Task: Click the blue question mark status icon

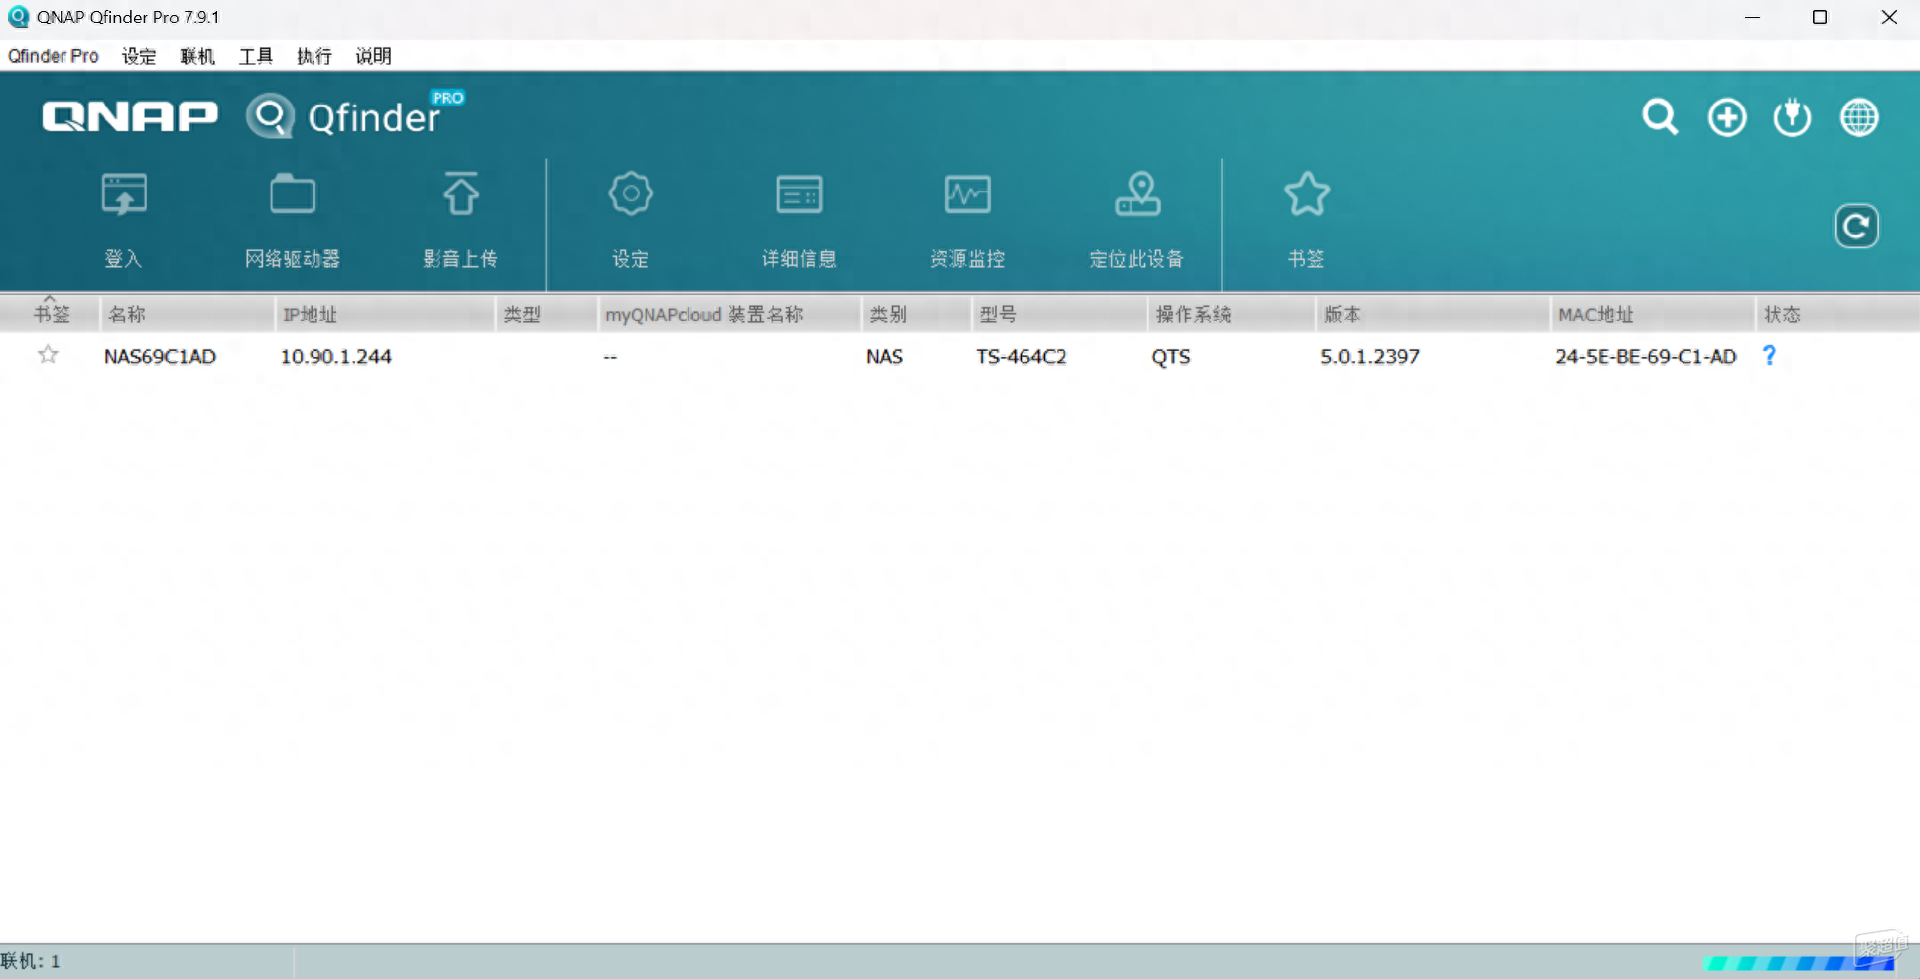Action: click(1769, 355)
